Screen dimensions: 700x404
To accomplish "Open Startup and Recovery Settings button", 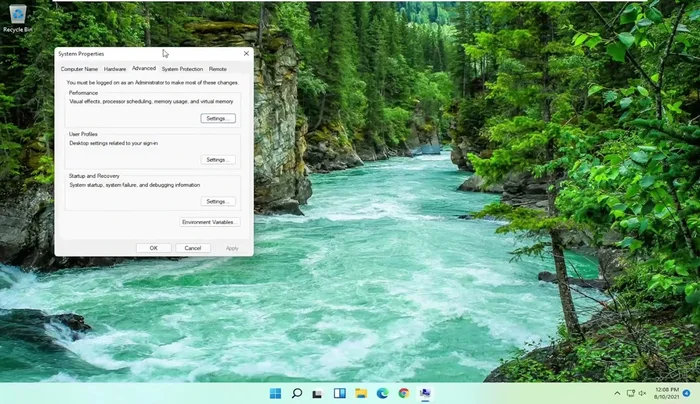I will pyautogui.click(x=217, y=201).
